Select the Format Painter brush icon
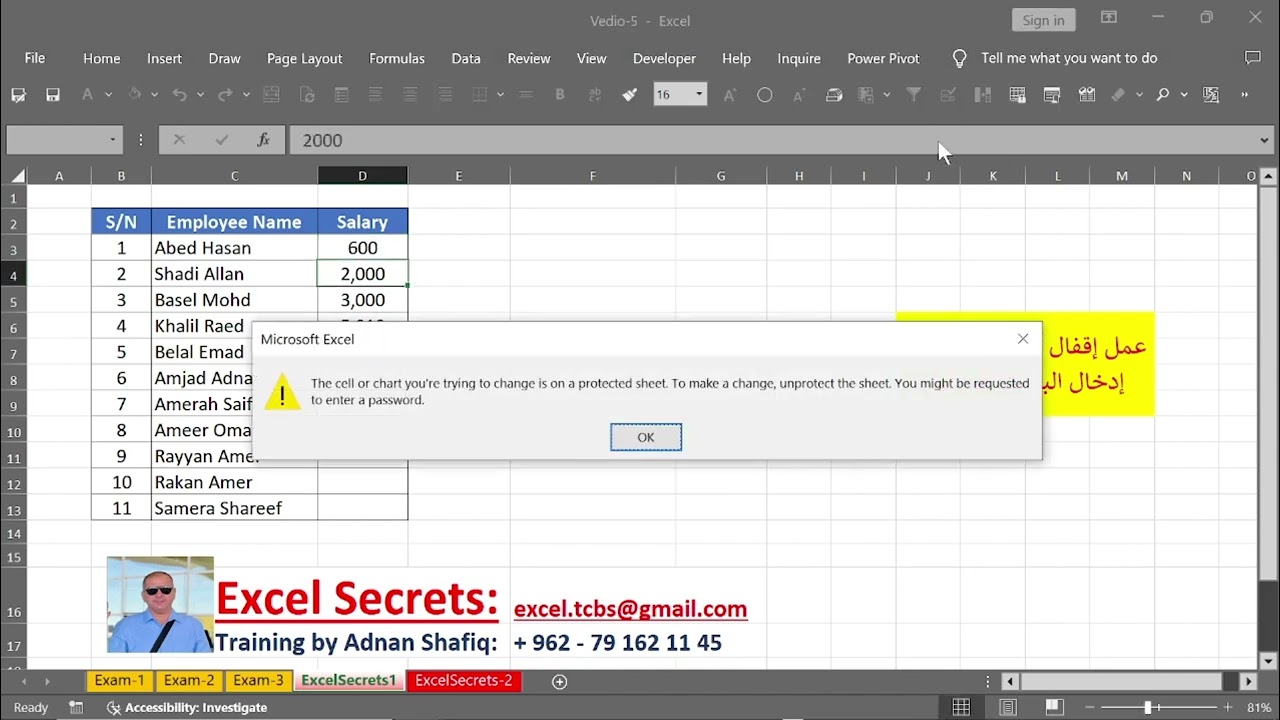The height and width of the screenshot is (720, 1280). pyautogui.click(x=629, y=95)
